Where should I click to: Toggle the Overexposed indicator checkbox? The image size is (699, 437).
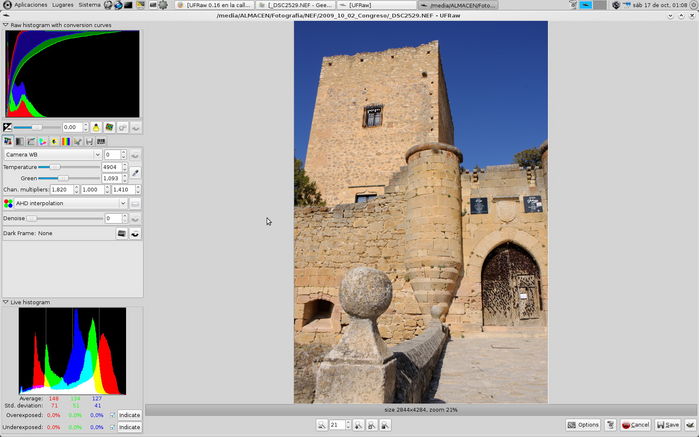click(113, 415)
